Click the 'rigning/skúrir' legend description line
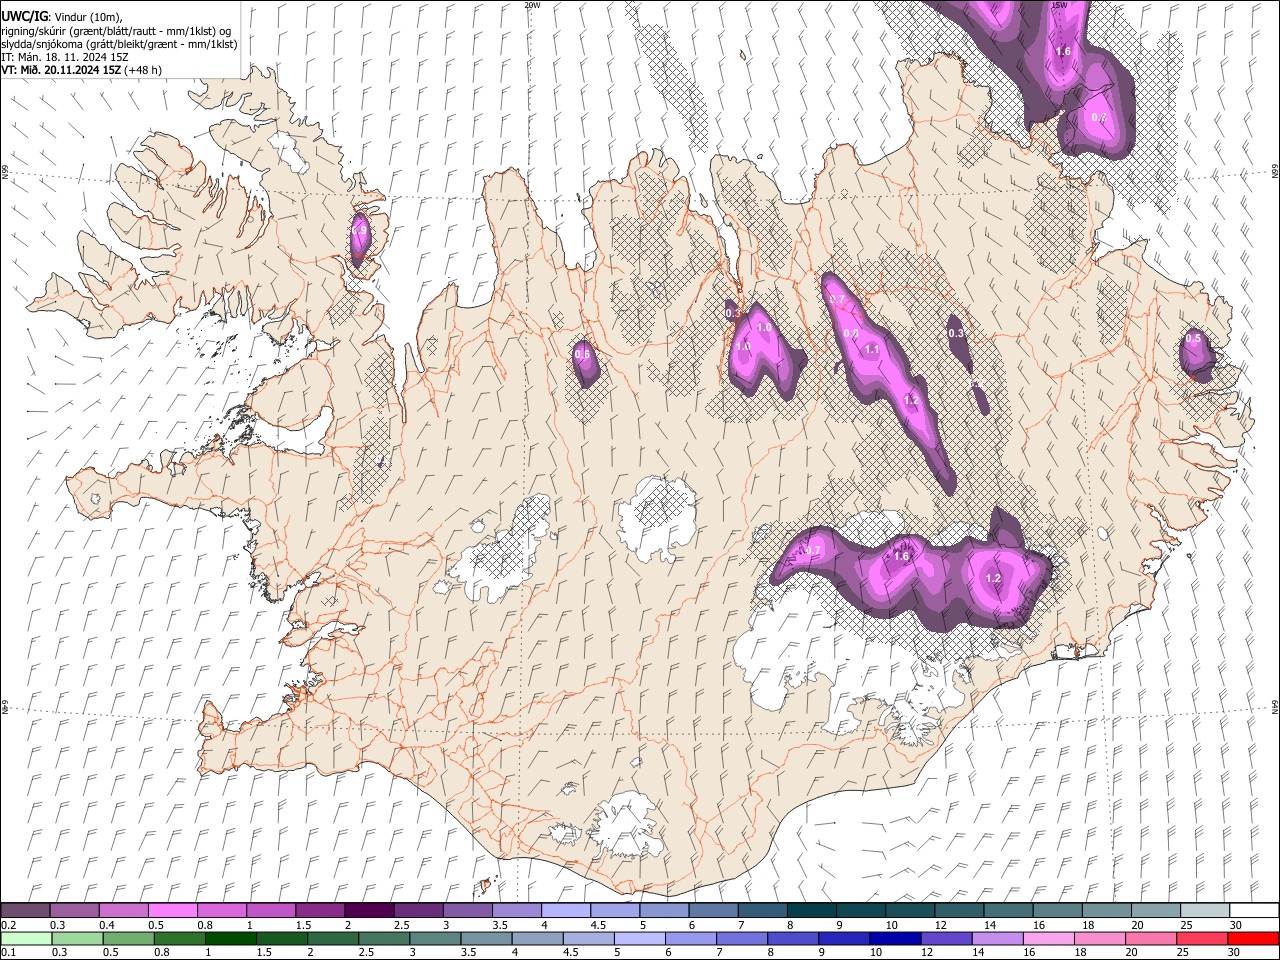1280x960 pixels. pyautogui.click(x=116, y=31)
